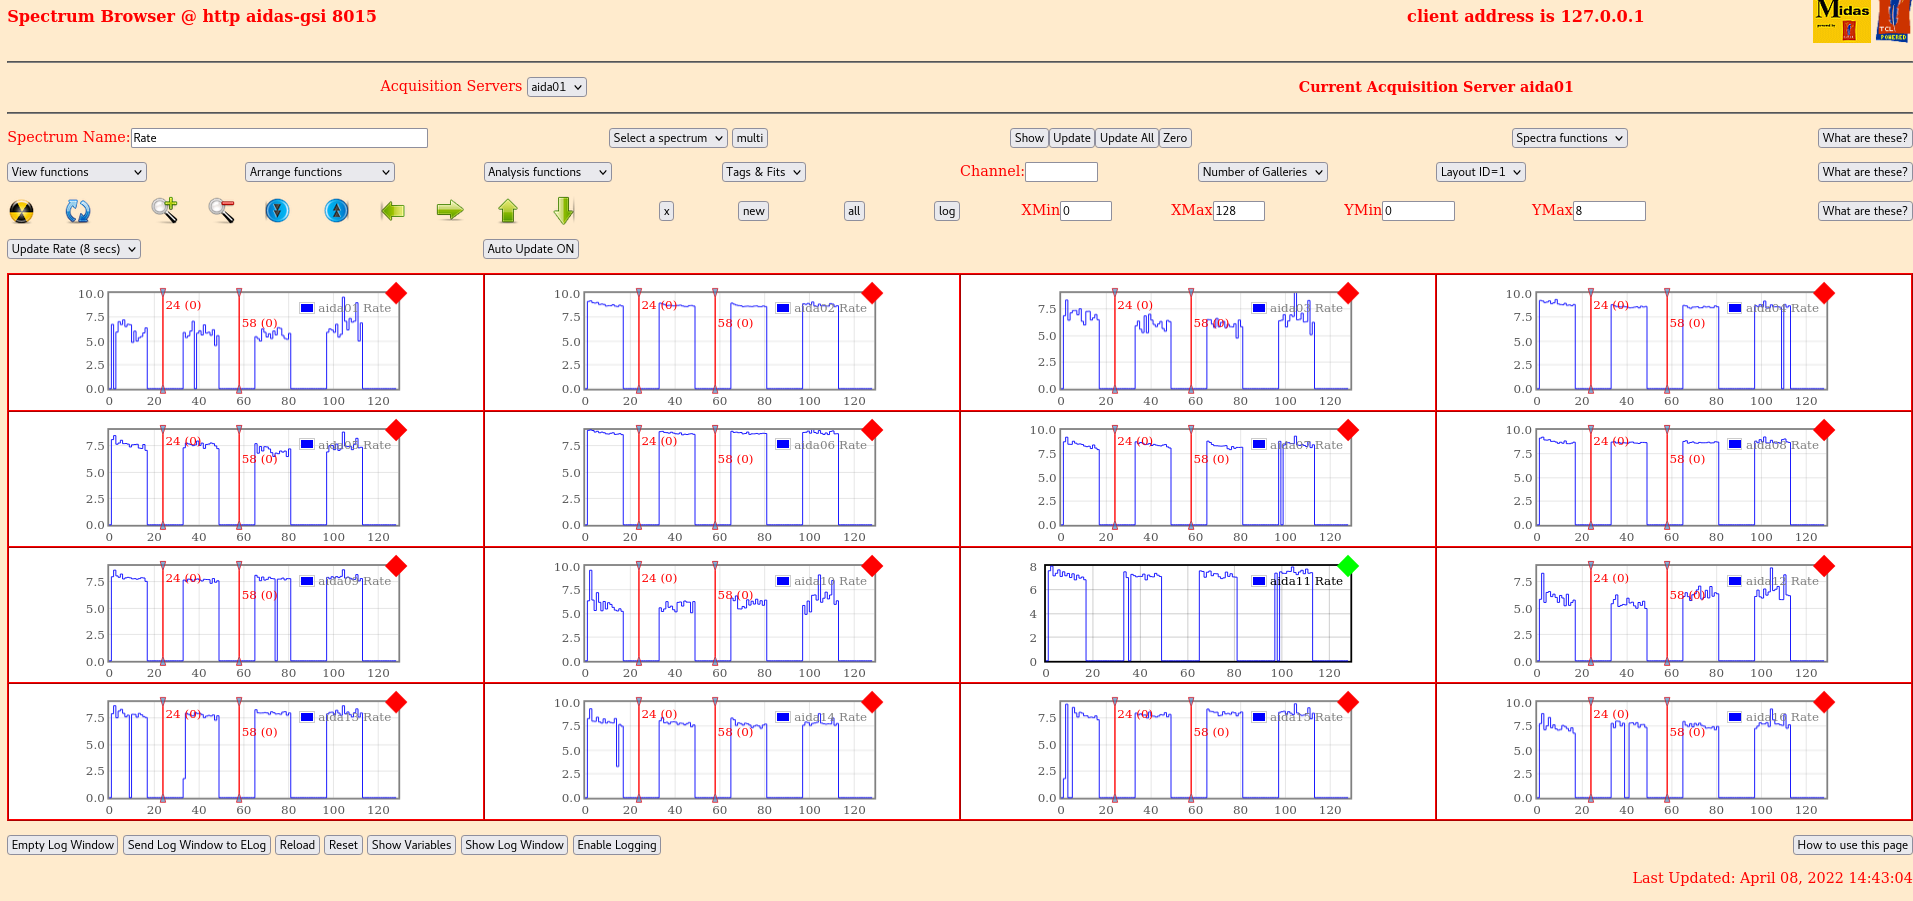Toggle the Auto Update ON button
The width and height of the screenshot is (1913, 901).
click(x=530, y=249)
